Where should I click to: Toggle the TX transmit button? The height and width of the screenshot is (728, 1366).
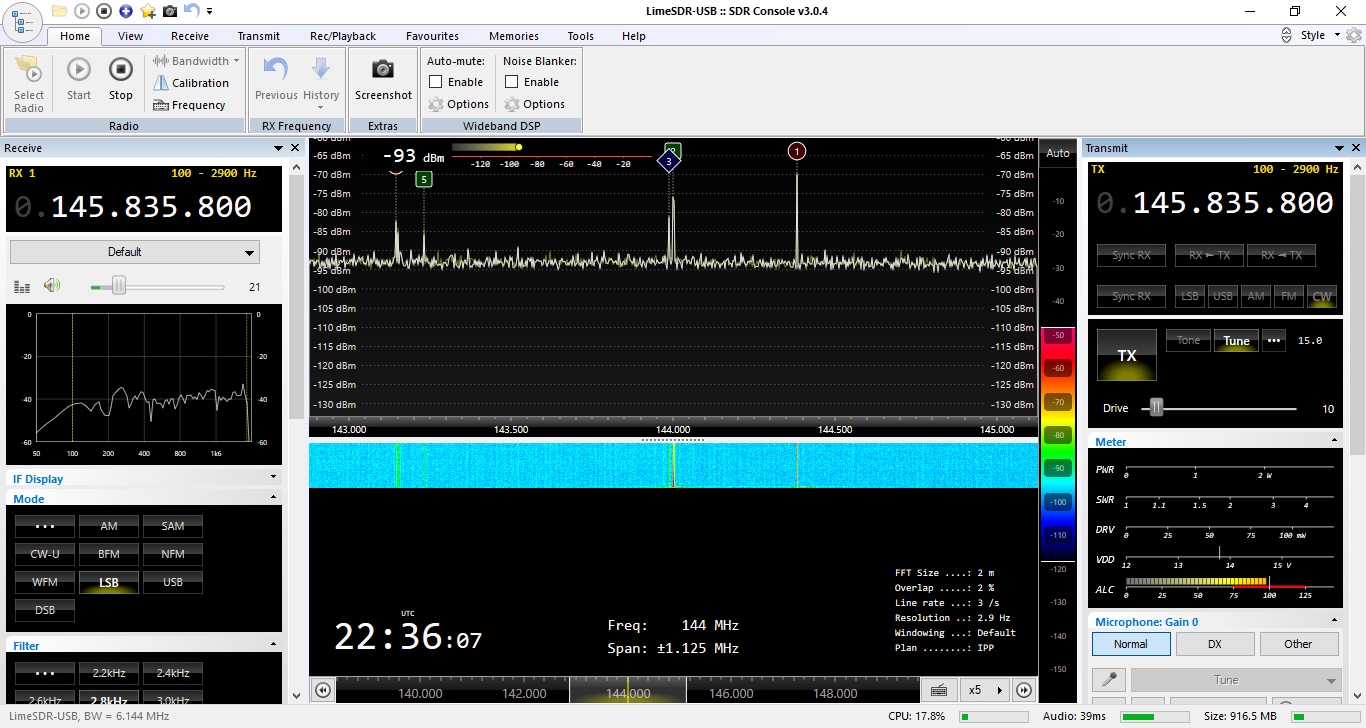click(x=1127, y=355)
